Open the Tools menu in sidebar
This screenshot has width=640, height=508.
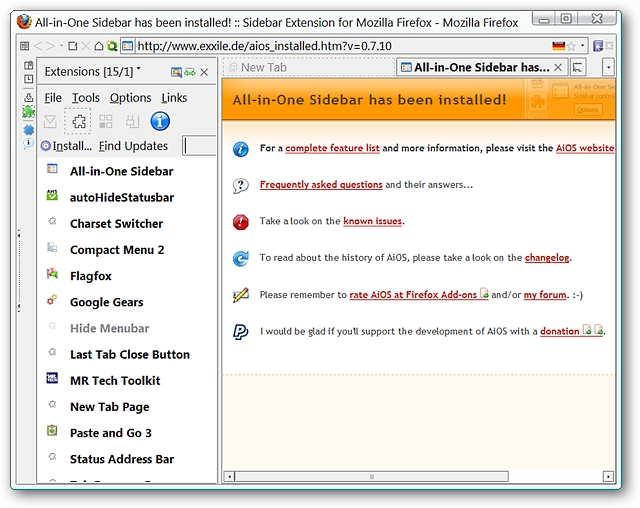86,98
